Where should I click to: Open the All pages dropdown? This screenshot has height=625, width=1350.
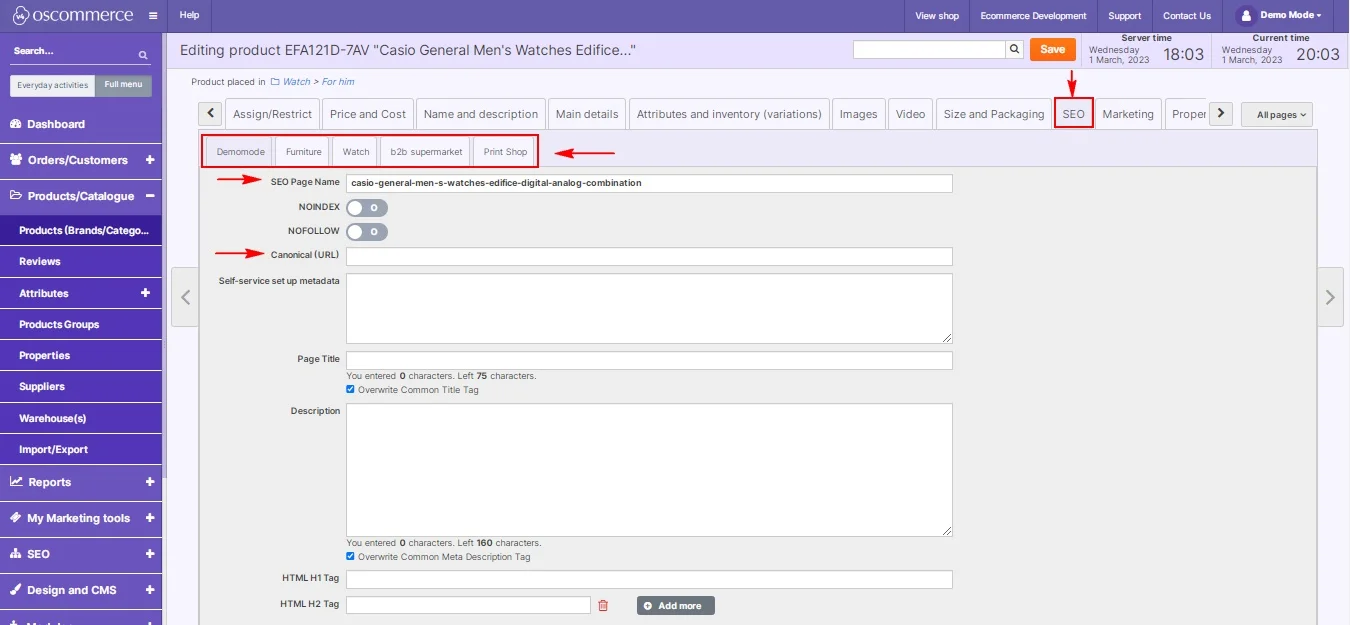coord(1277,115)
